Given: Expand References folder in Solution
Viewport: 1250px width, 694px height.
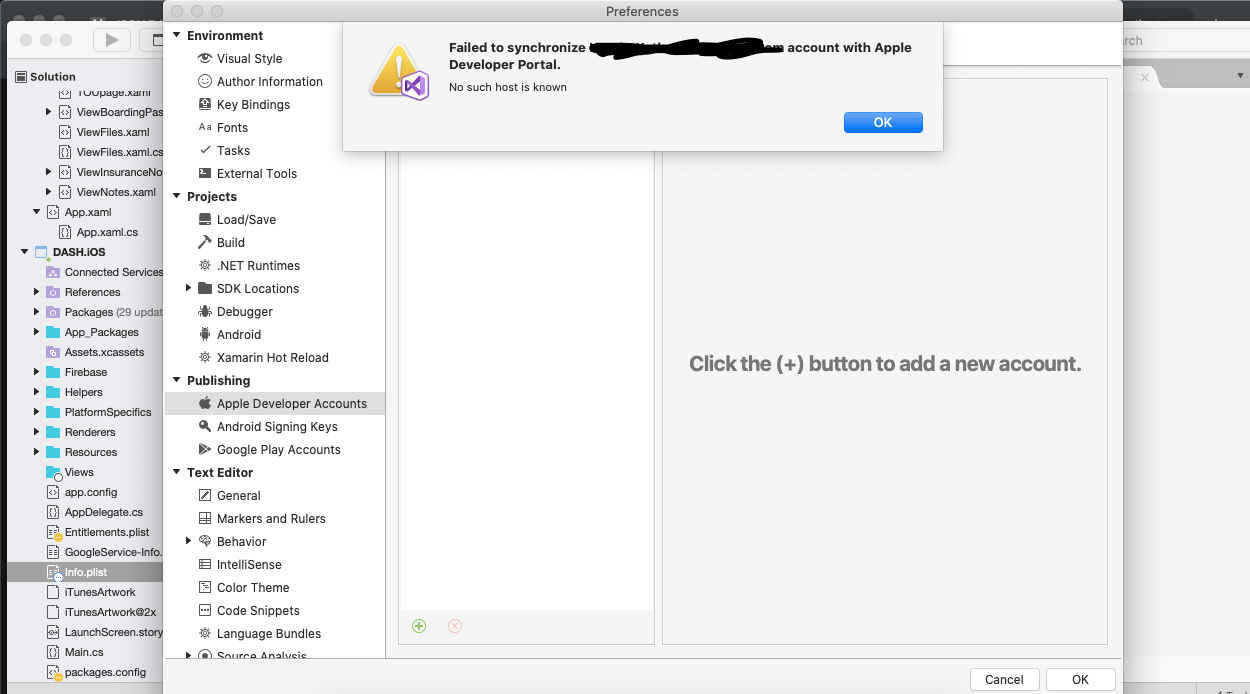Looking at the screenshot, I should pyautogui.click(x=37, y=292).
